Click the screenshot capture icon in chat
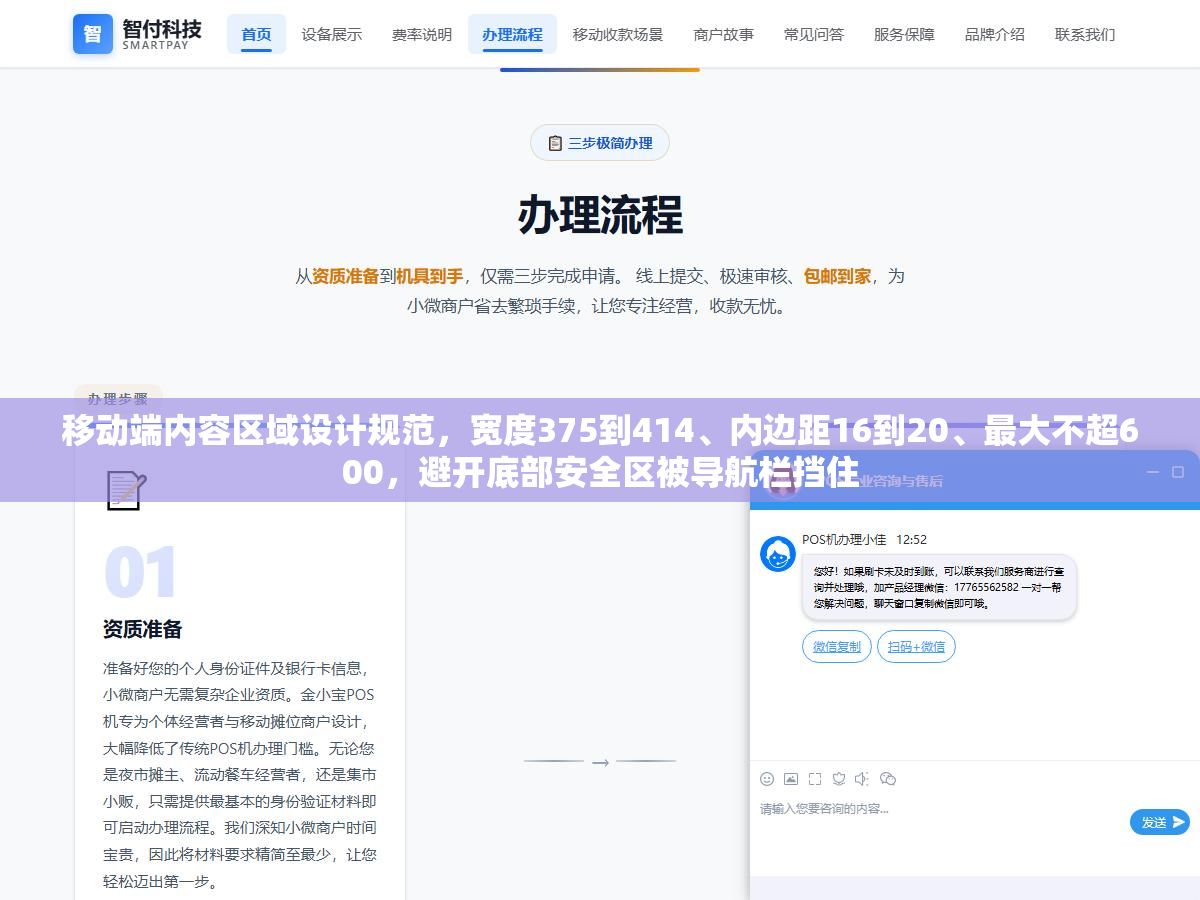This screenshot has width=1200, height=900. click(815, 779)
